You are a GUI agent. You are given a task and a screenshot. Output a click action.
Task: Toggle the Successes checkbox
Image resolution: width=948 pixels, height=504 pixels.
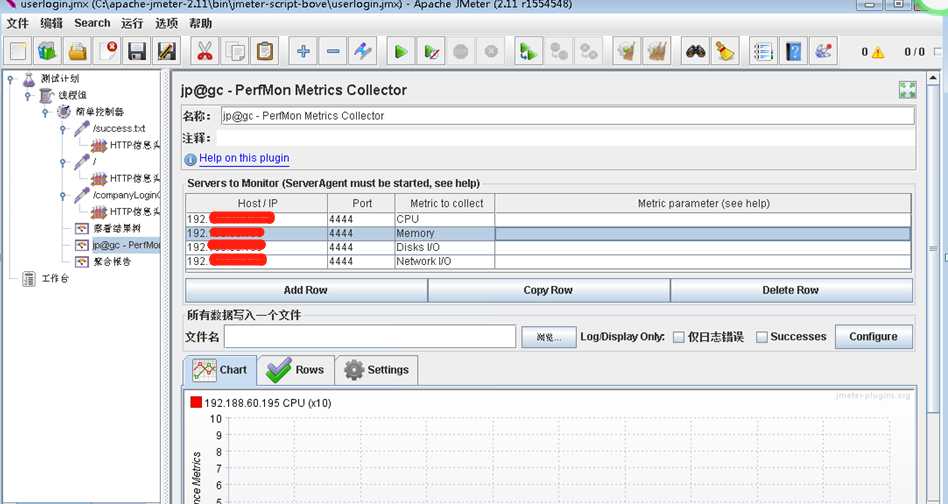(x=762, y=337)
